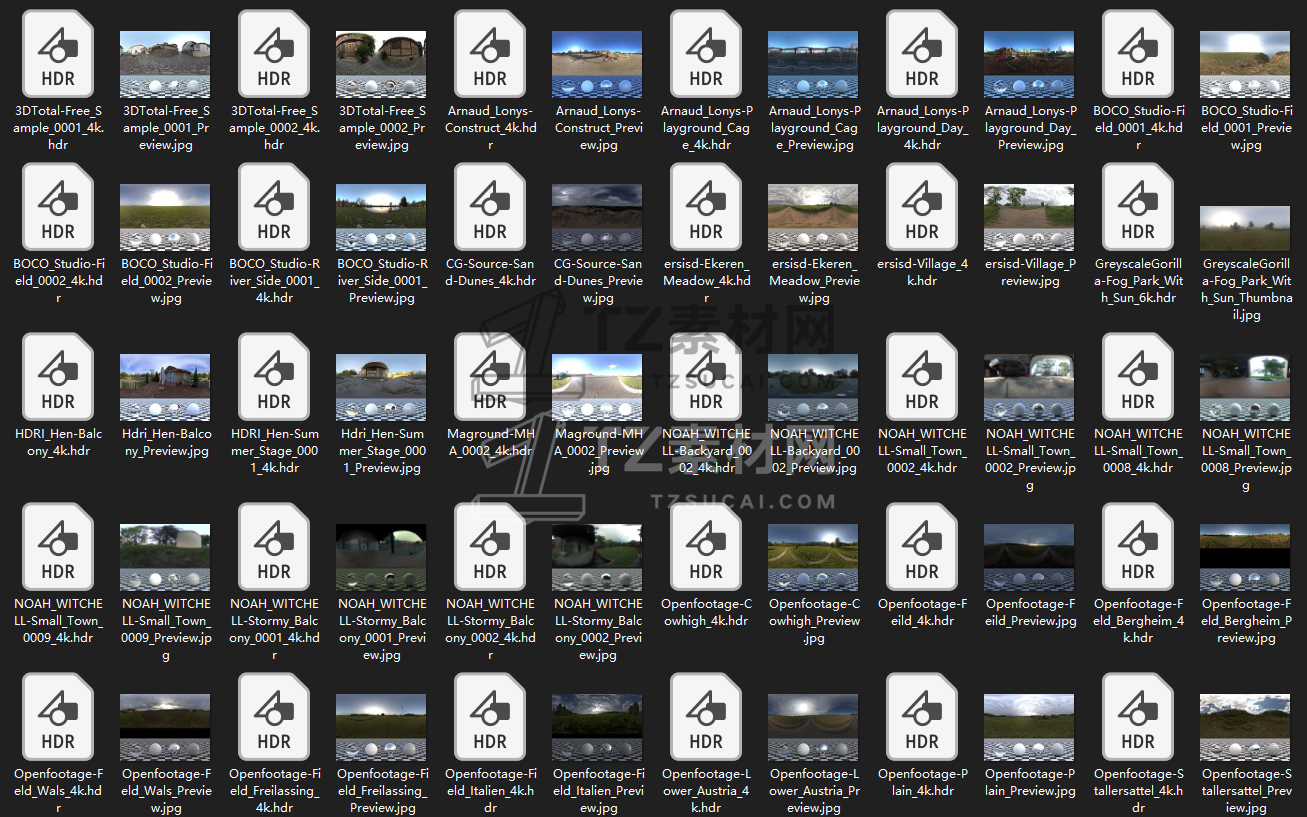Select the Openfootage-Field_Freilassing_4k.hdr file icon
1307x817 pixels.
274,718
